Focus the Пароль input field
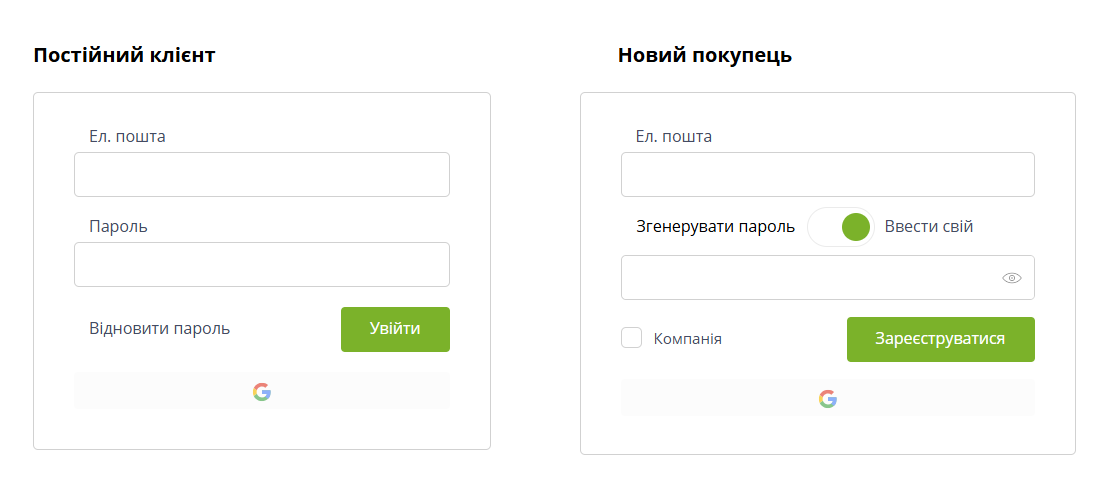 tap(262, 264)
